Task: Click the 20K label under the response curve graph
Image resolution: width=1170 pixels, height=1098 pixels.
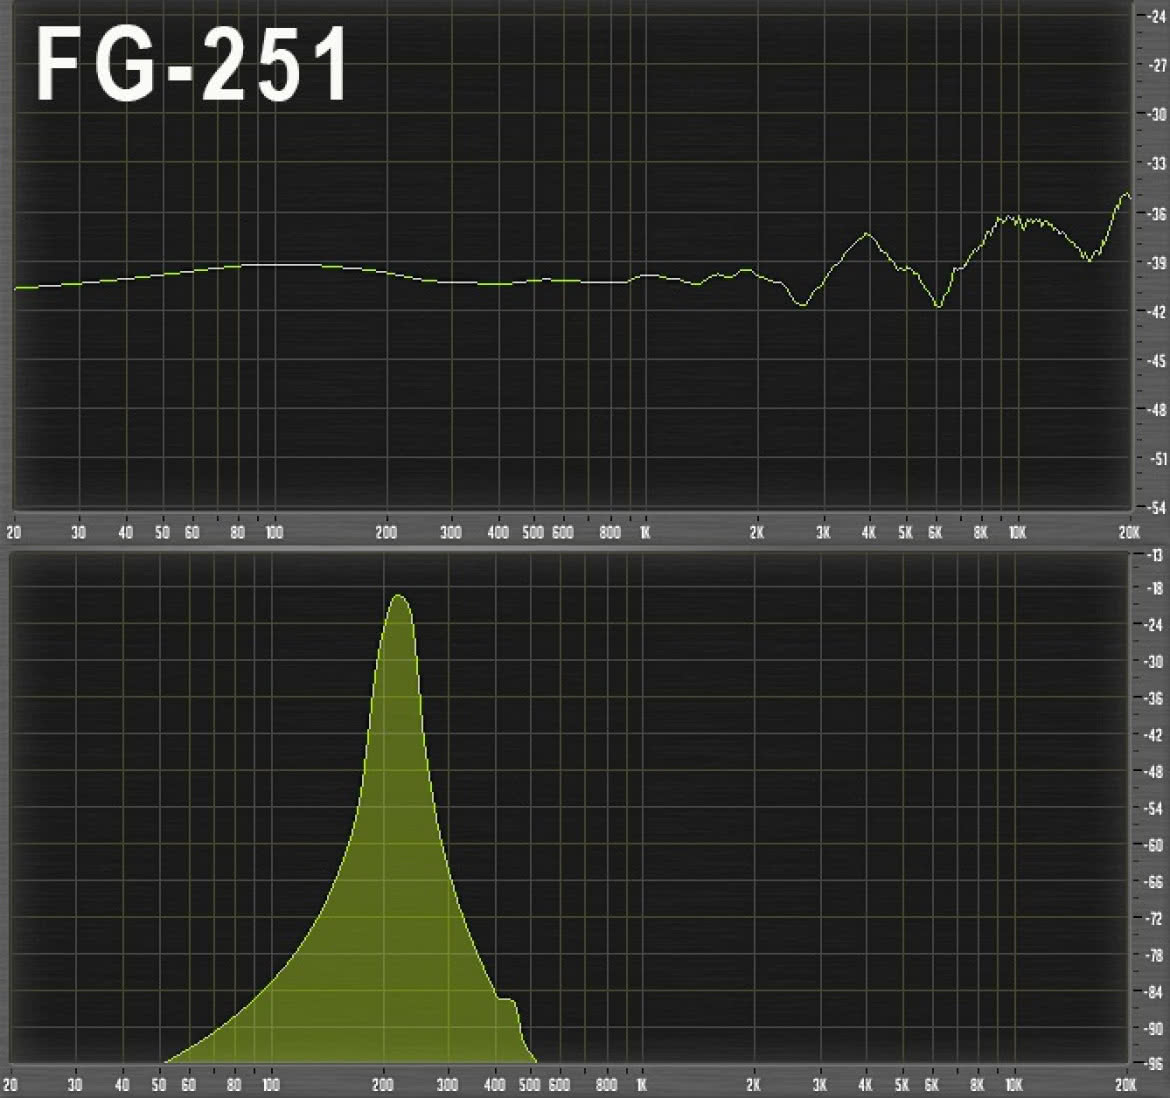Action: [1130, 533]
